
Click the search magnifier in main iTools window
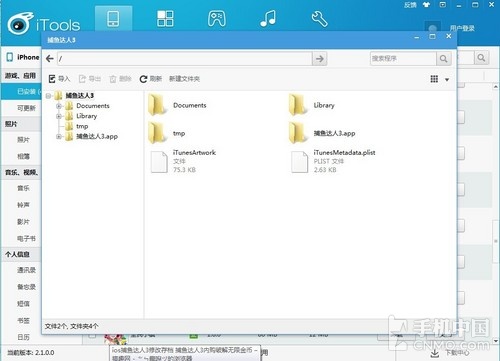(481, 58)
